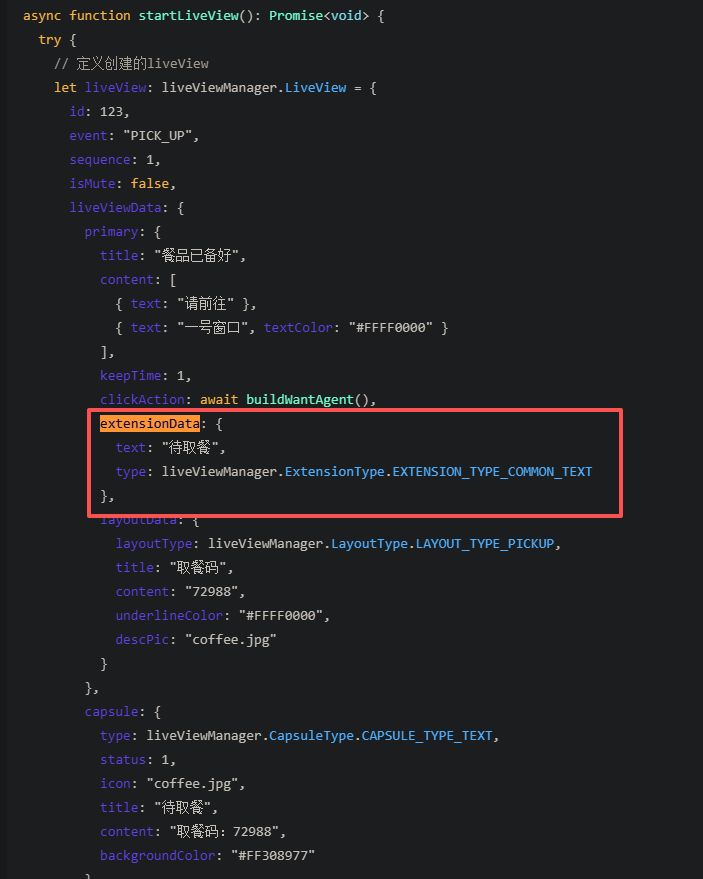
Task: Click the title string "餐品已备好"
Action: (197, 256)
